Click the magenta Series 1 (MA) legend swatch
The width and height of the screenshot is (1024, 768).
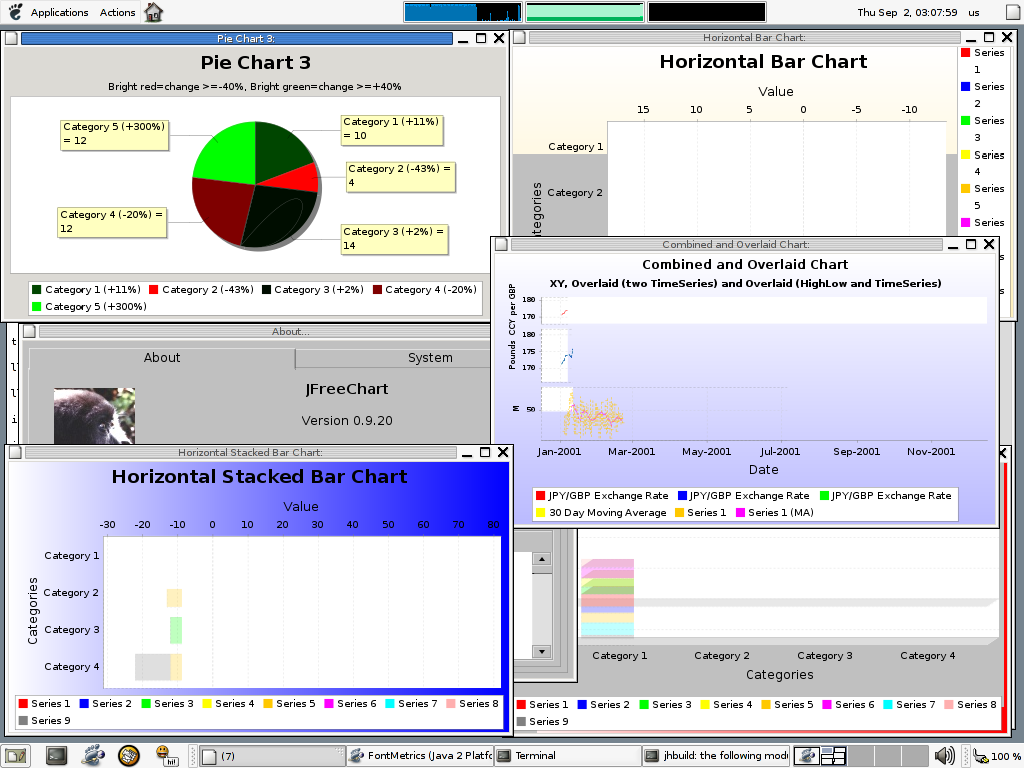[741, 513]
